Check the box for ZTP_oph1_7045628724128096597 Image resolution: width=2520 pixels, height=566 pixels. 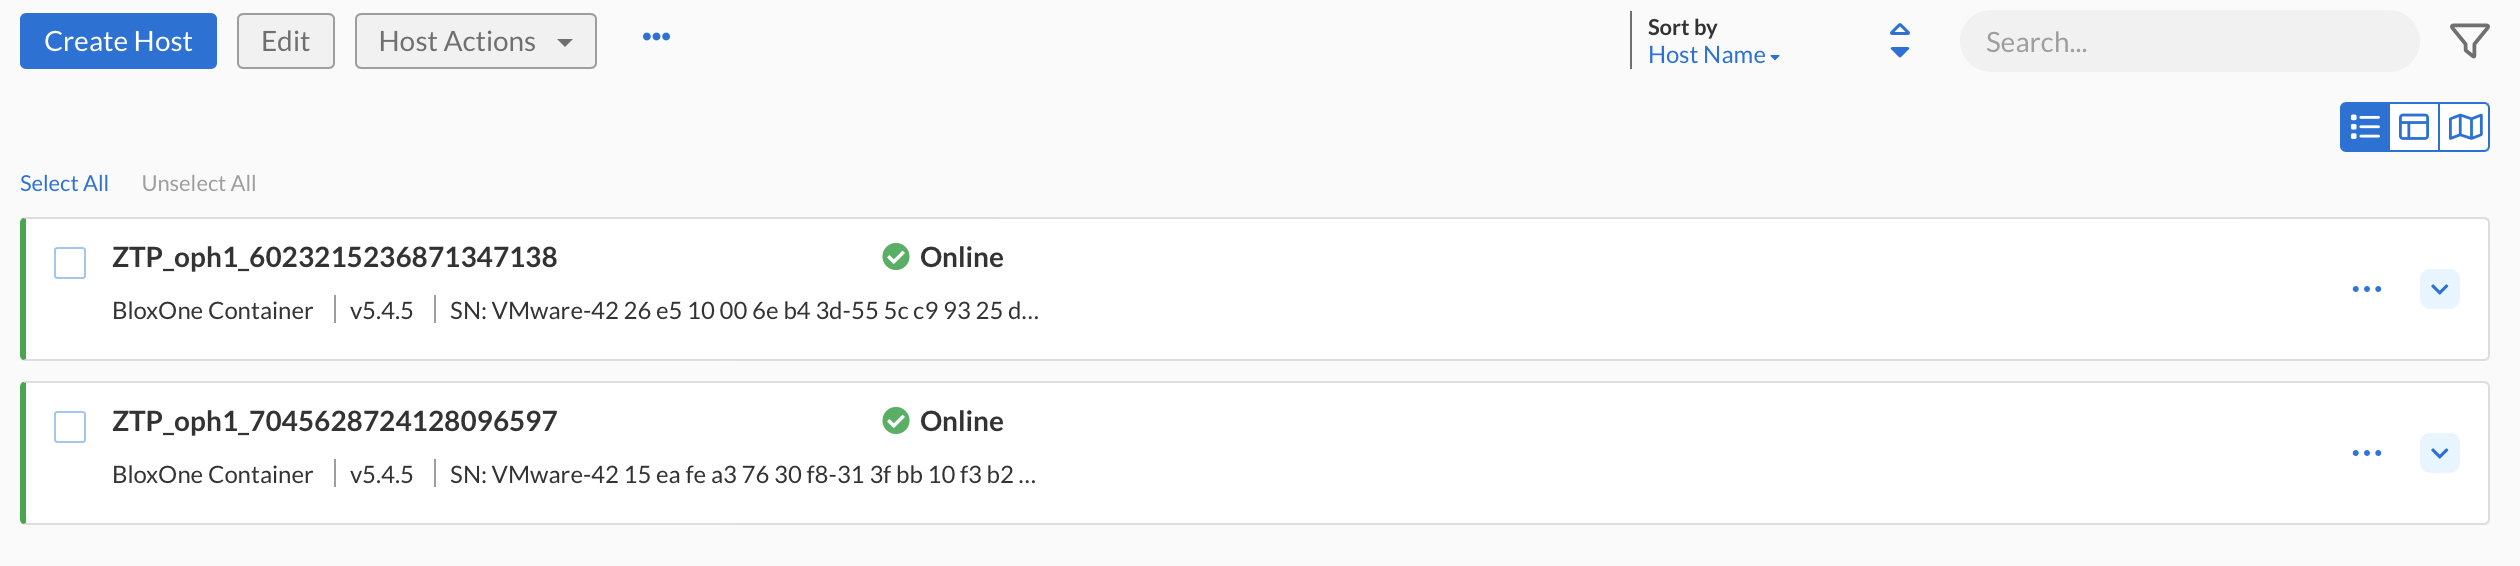(x=70, y=427)
